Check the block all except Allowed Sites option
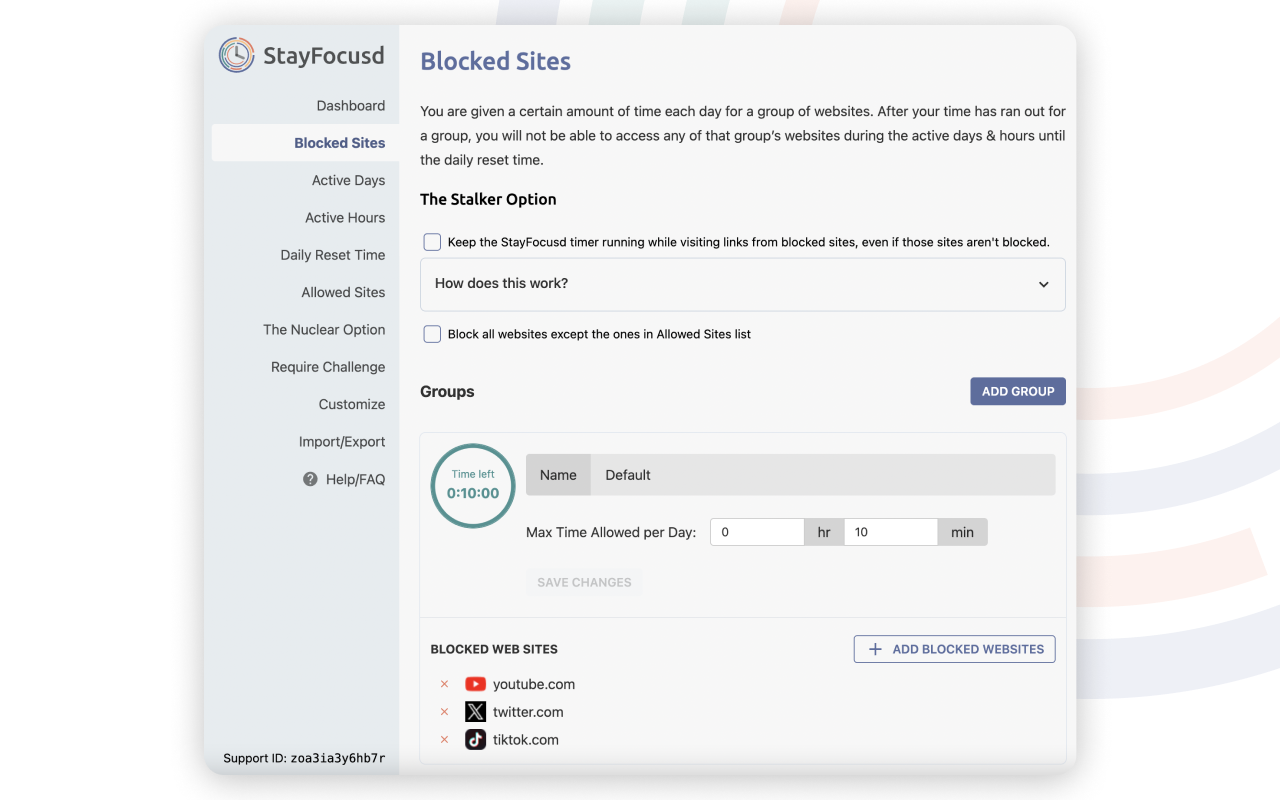The height and width of the screenshot is (800, 1280). 431,333
